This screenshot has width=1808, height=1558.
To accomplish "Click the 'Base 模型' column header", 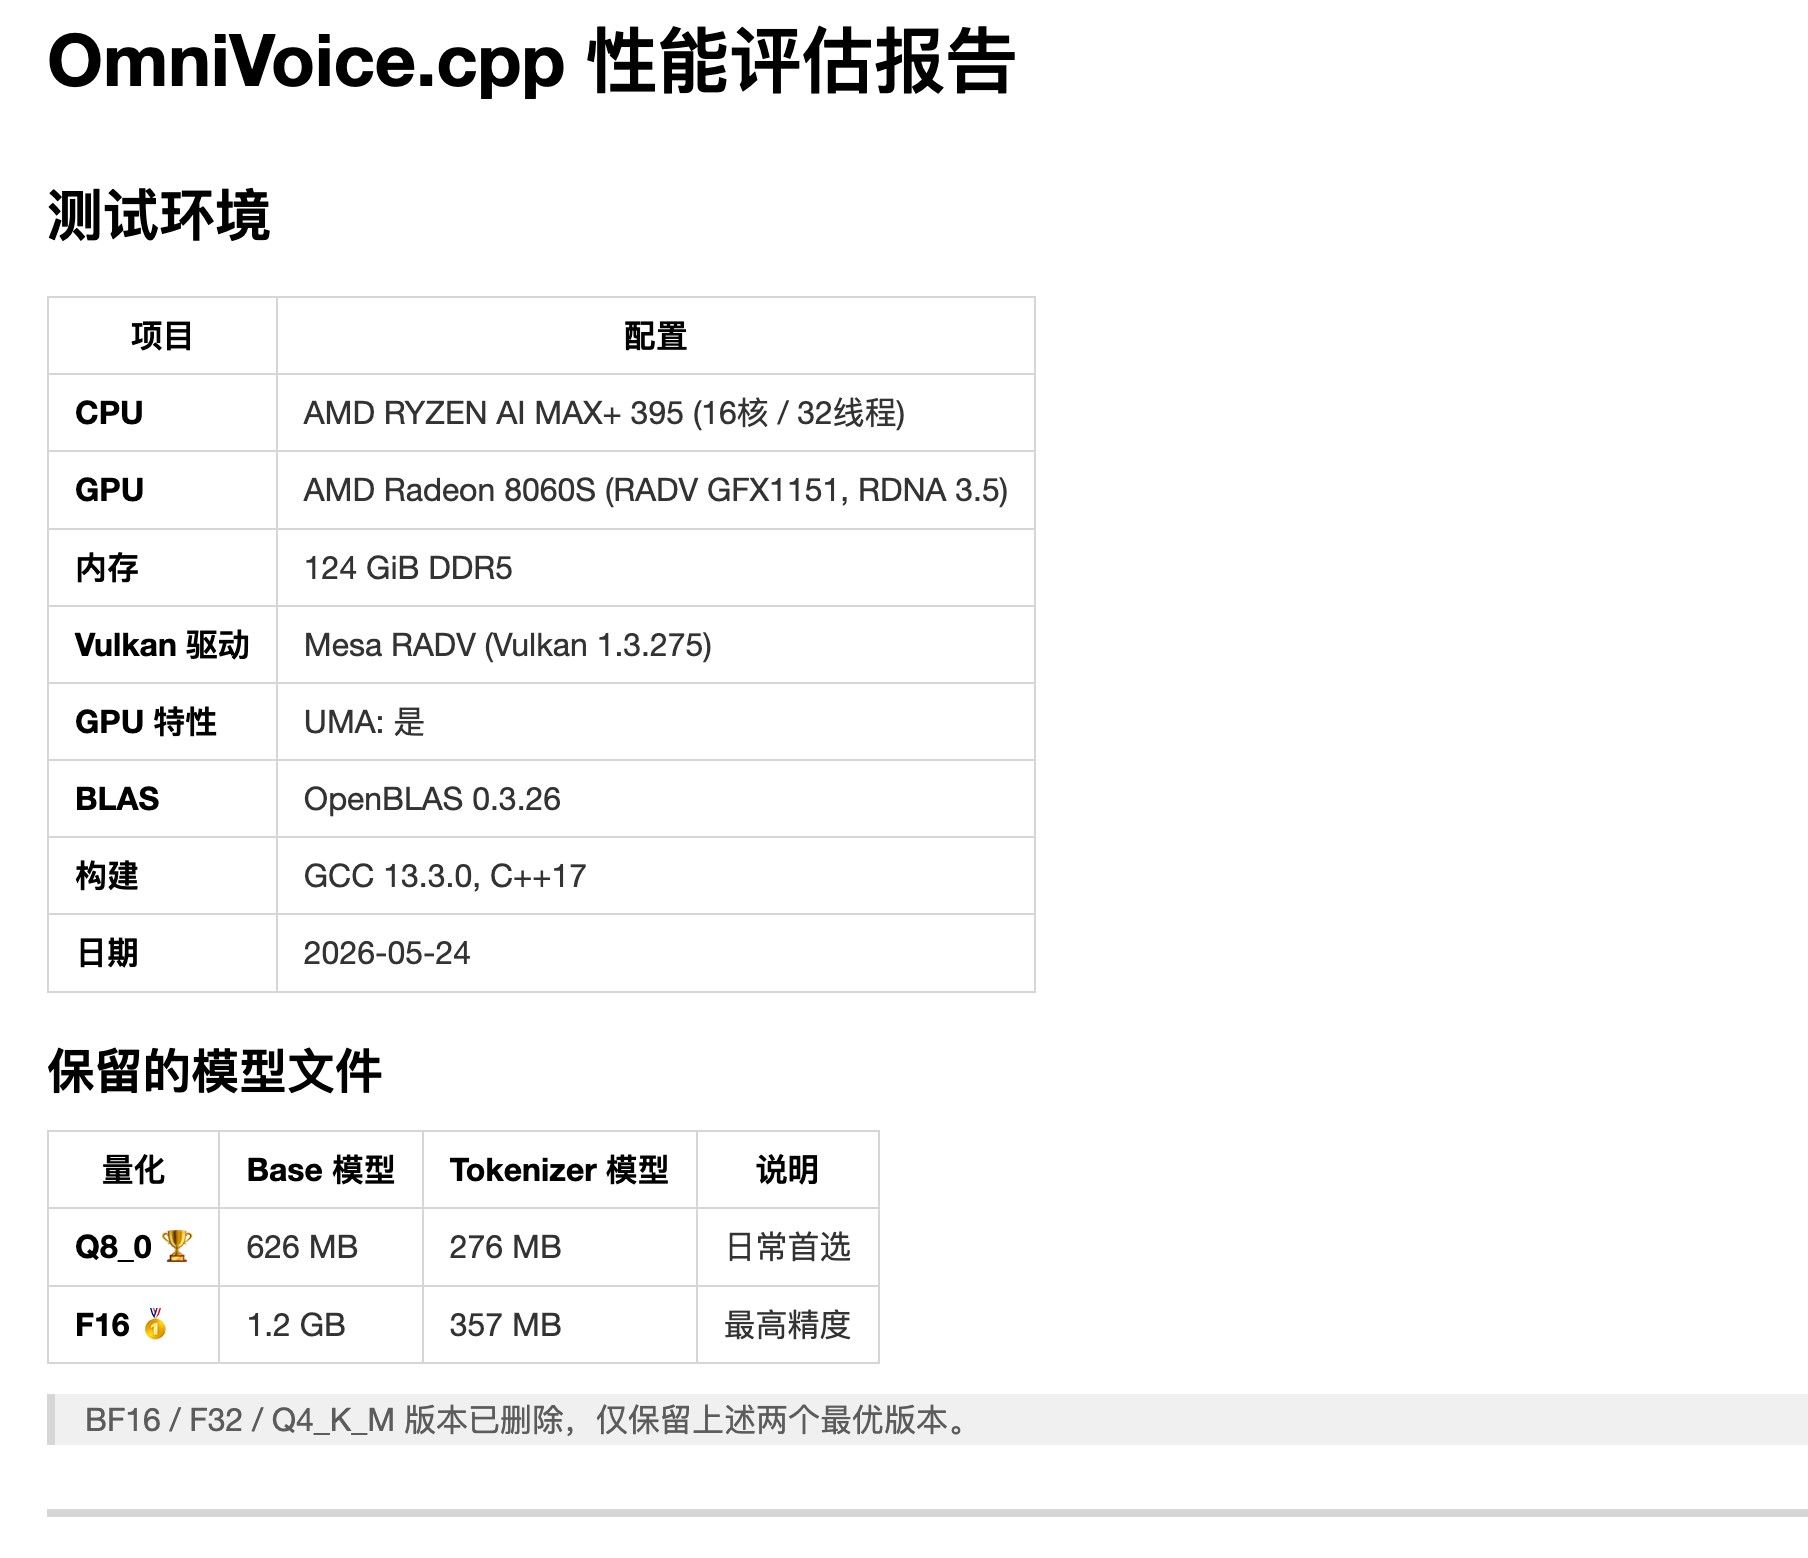I will pos(321,1170).
